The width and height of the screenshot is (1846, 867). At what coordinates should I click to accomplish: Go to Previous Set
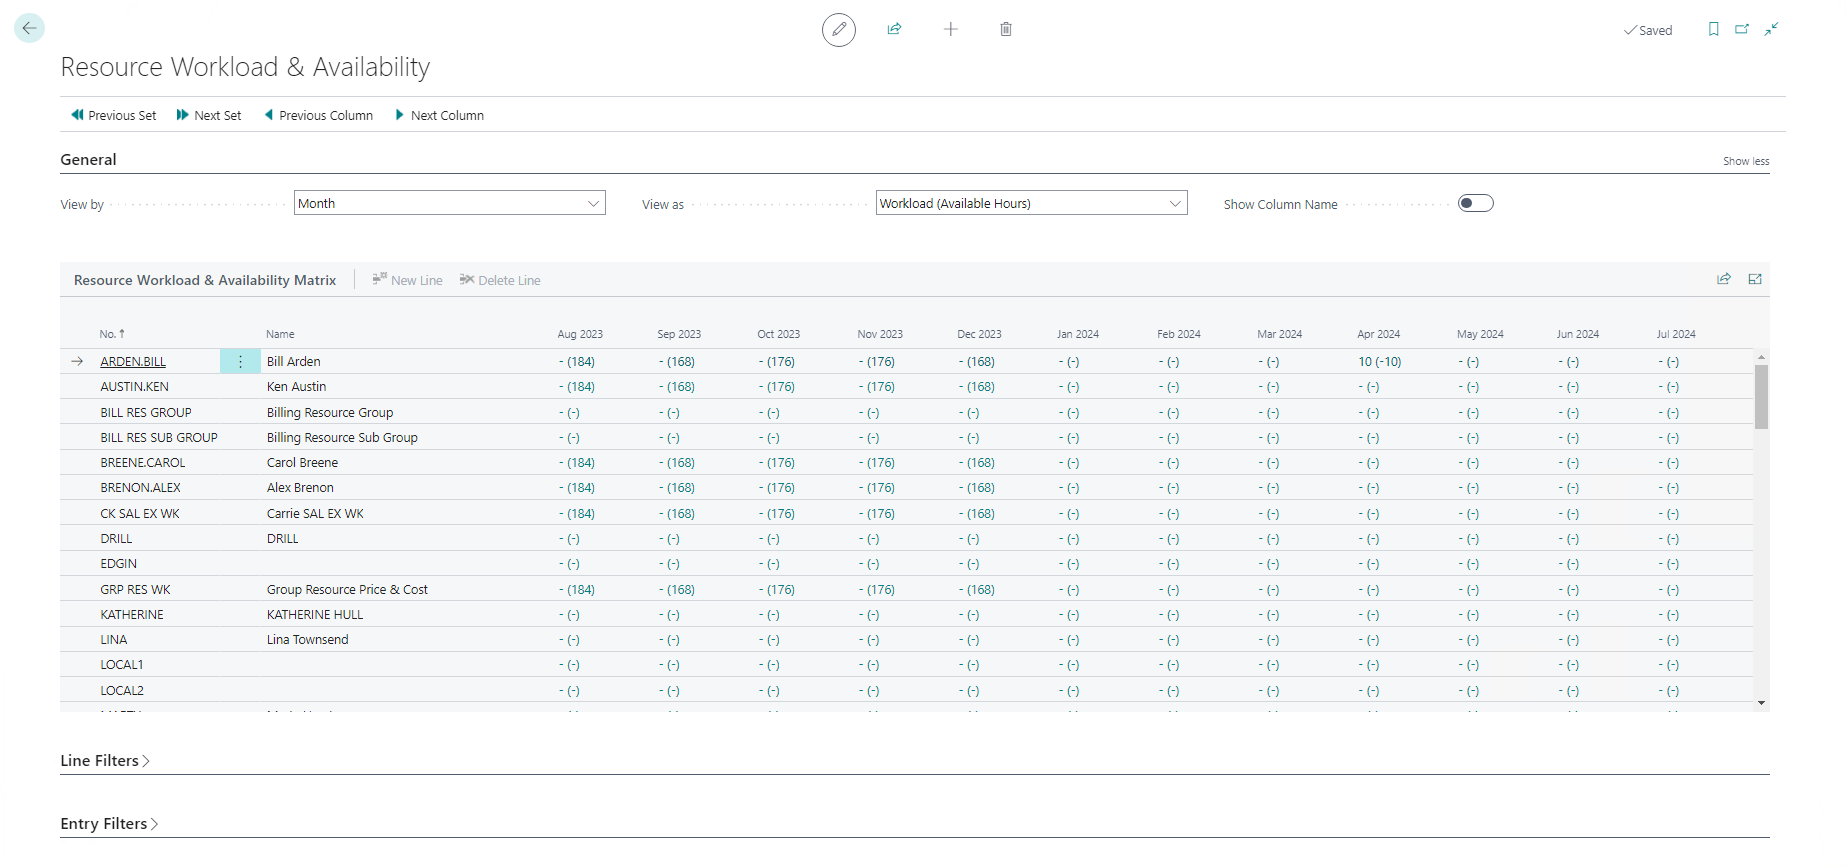[x=114, y=115]
